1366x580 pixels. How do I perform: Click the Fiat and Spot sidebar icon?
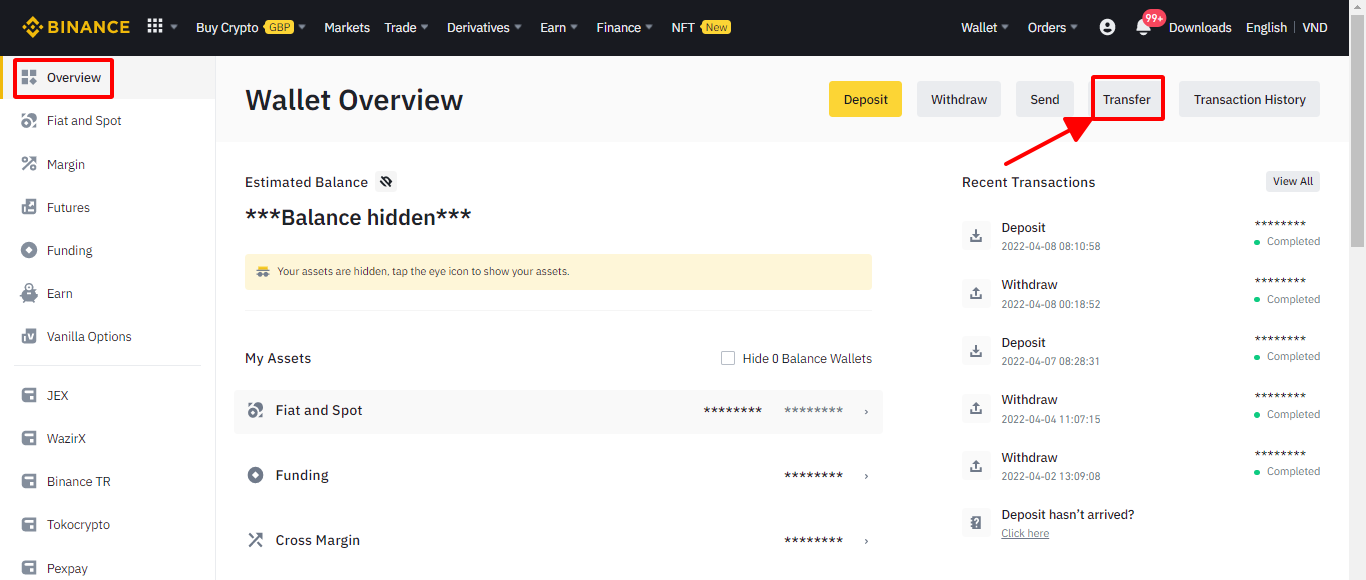pyautogui.click(x=29, y=120)
